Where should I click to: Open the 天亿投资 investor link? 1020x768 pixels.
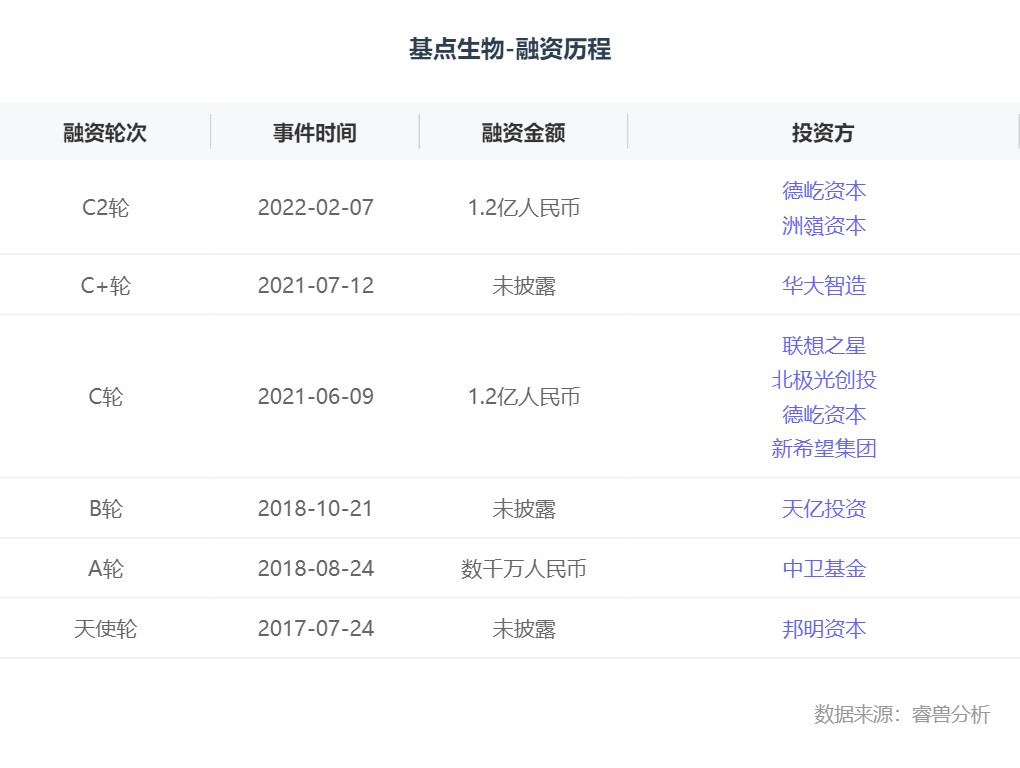(824, 509)
